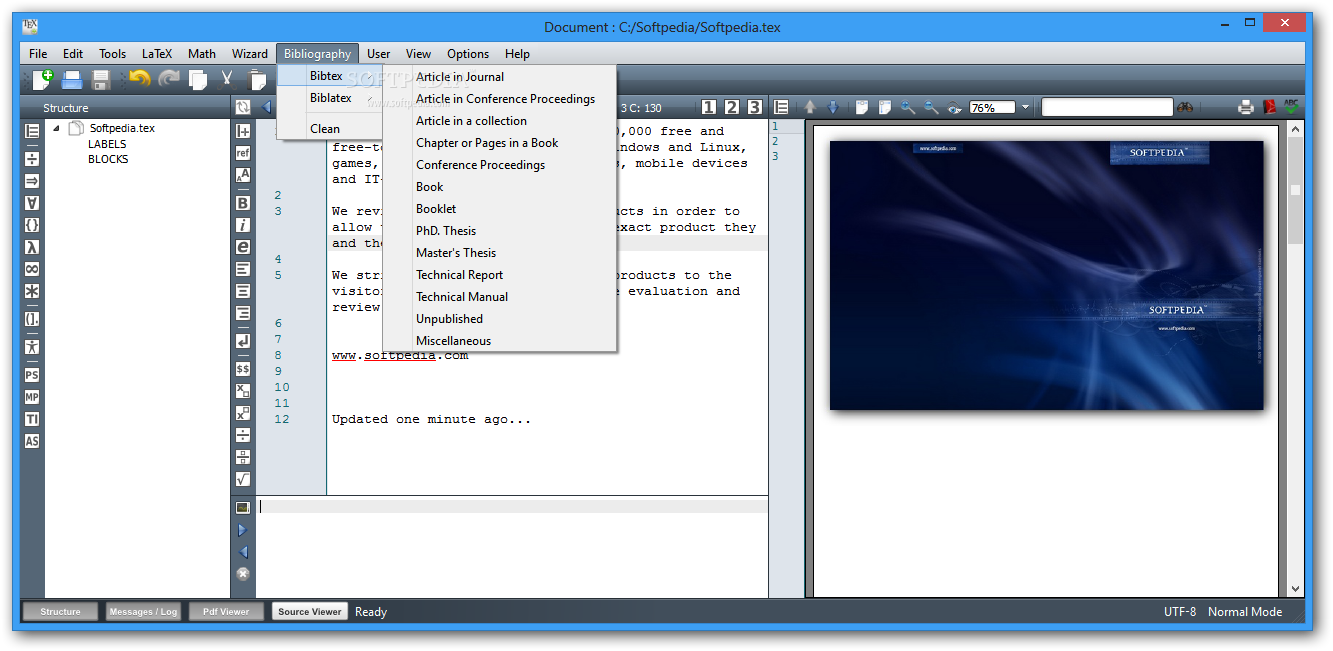Image resolution: width=1333 pixels, height=651 pixels.
Task: Choose Clean from Bibliography menu
Action: click(x=330, y=128)
